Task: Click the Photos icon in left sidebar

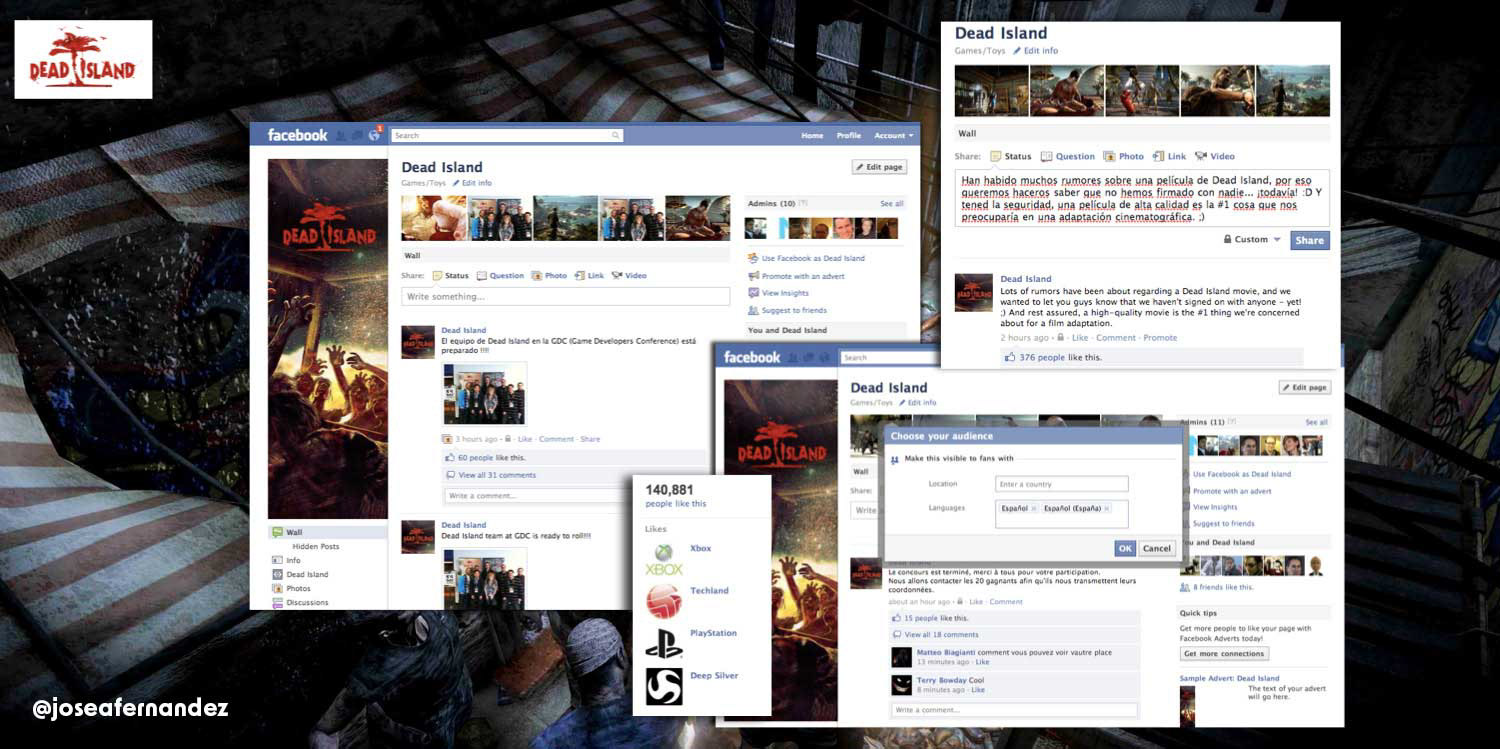Action: pos(277,588)
